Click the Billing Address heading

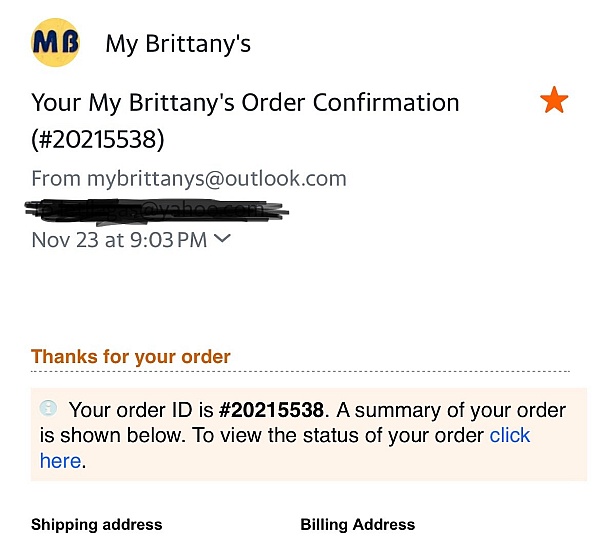click(x=358, y=525)
